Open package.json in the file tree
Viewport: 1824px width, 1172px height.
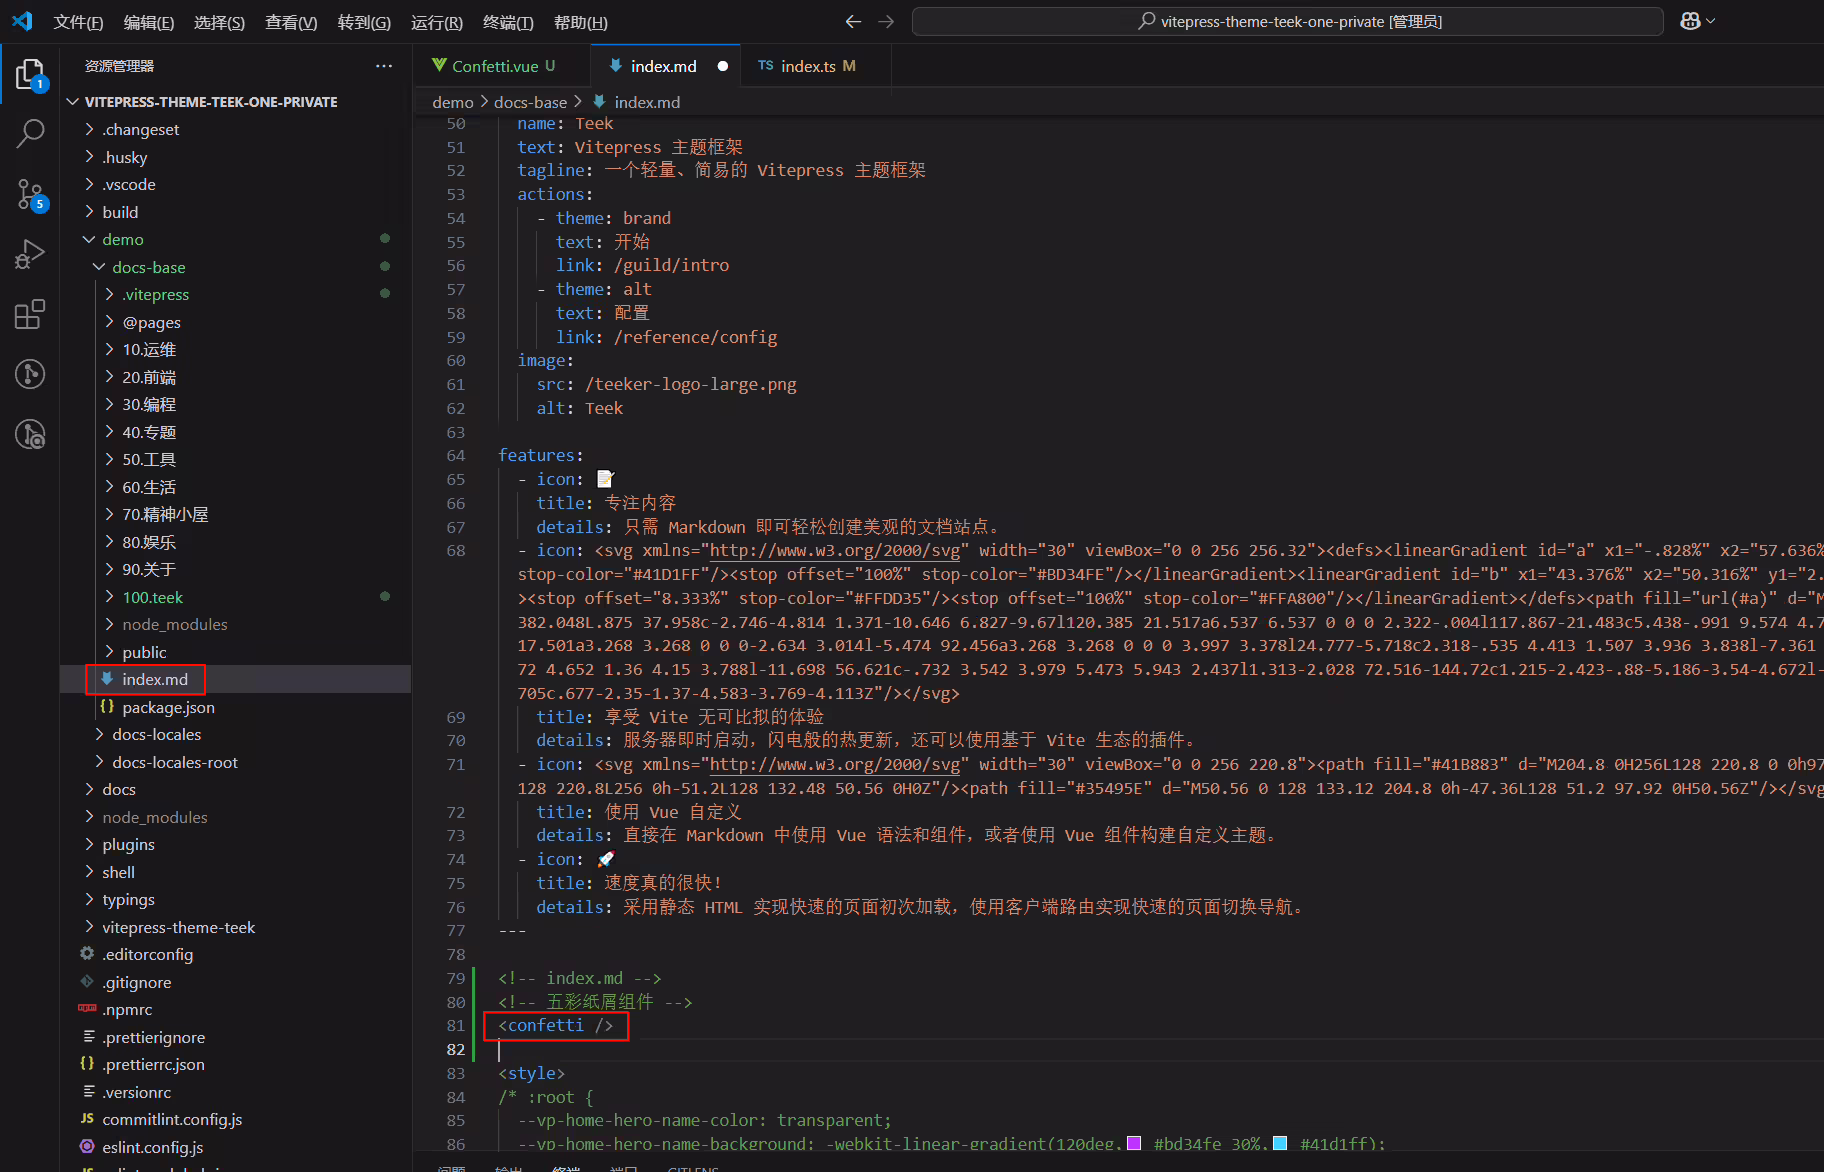(x=168, y=708)
